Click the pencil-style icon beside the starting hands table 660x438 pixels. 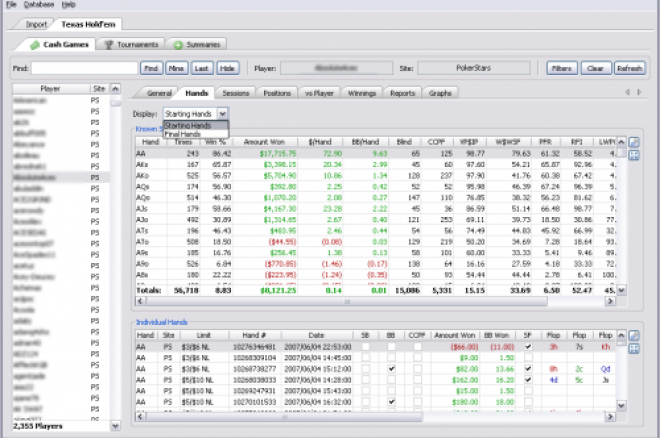(634, 142)
